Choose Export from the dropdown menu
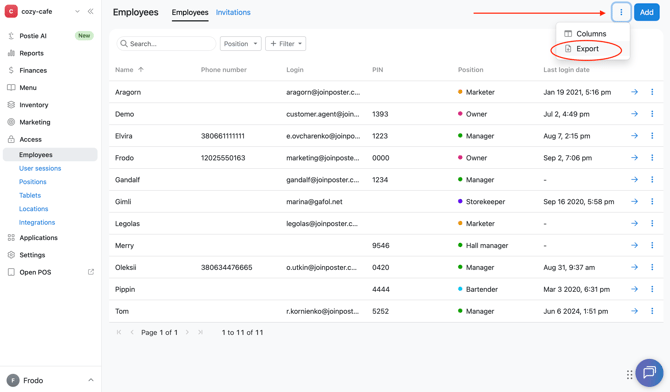Screen dimensions: 670x392 point(587,49)
